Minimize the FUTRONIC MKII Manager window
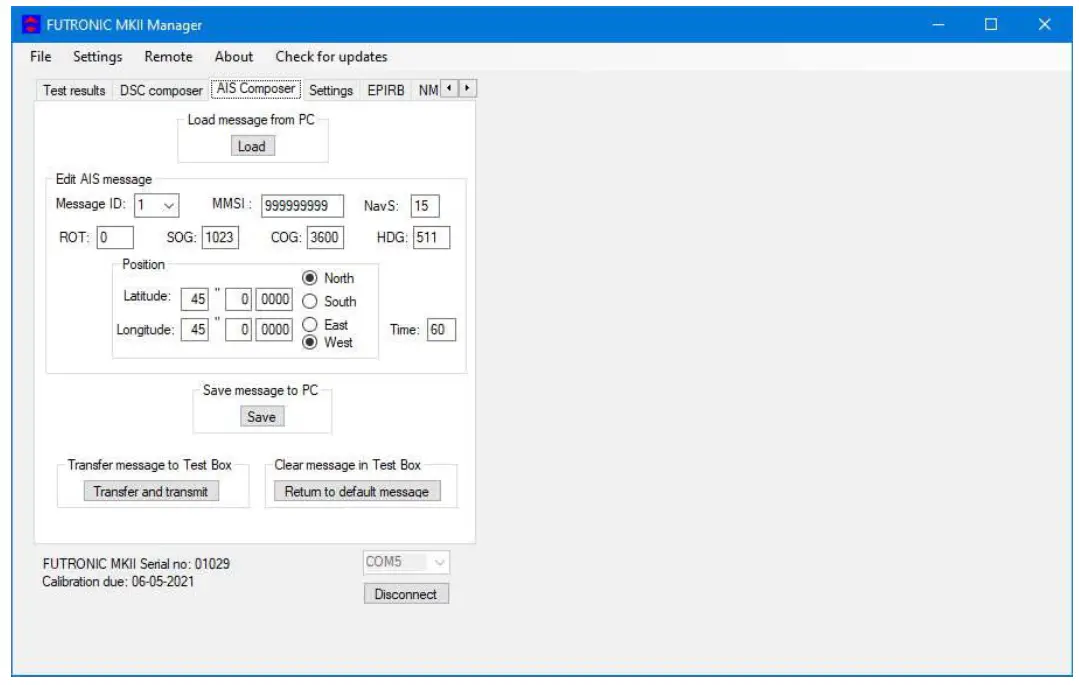 (938, 25)
